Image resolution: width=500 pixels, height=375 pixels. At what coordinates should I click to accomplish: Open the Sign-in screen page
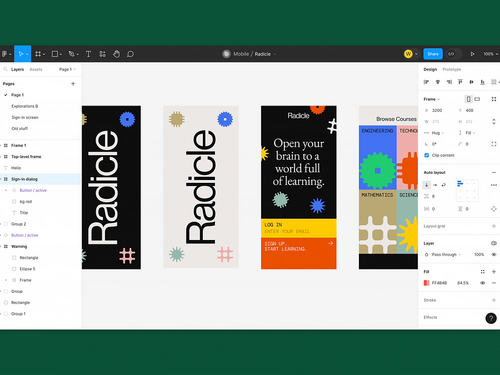tap(25, 117)
